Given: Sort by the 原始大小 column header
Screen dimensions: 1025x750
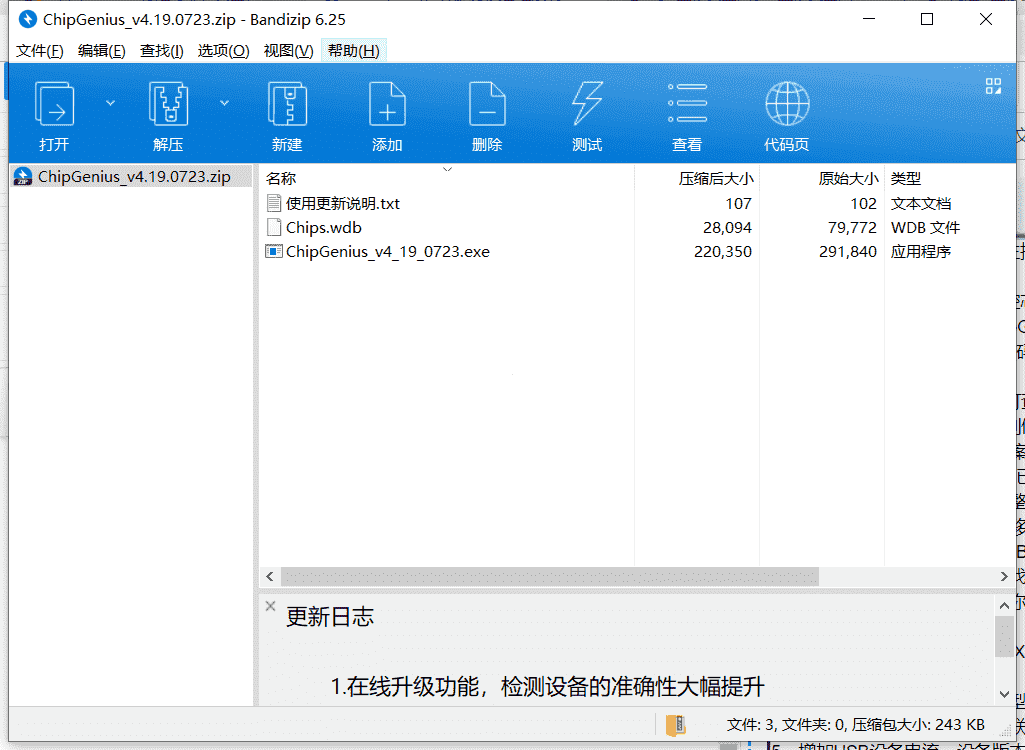Looking at the screenshot, I should click(x=848, y=179).
